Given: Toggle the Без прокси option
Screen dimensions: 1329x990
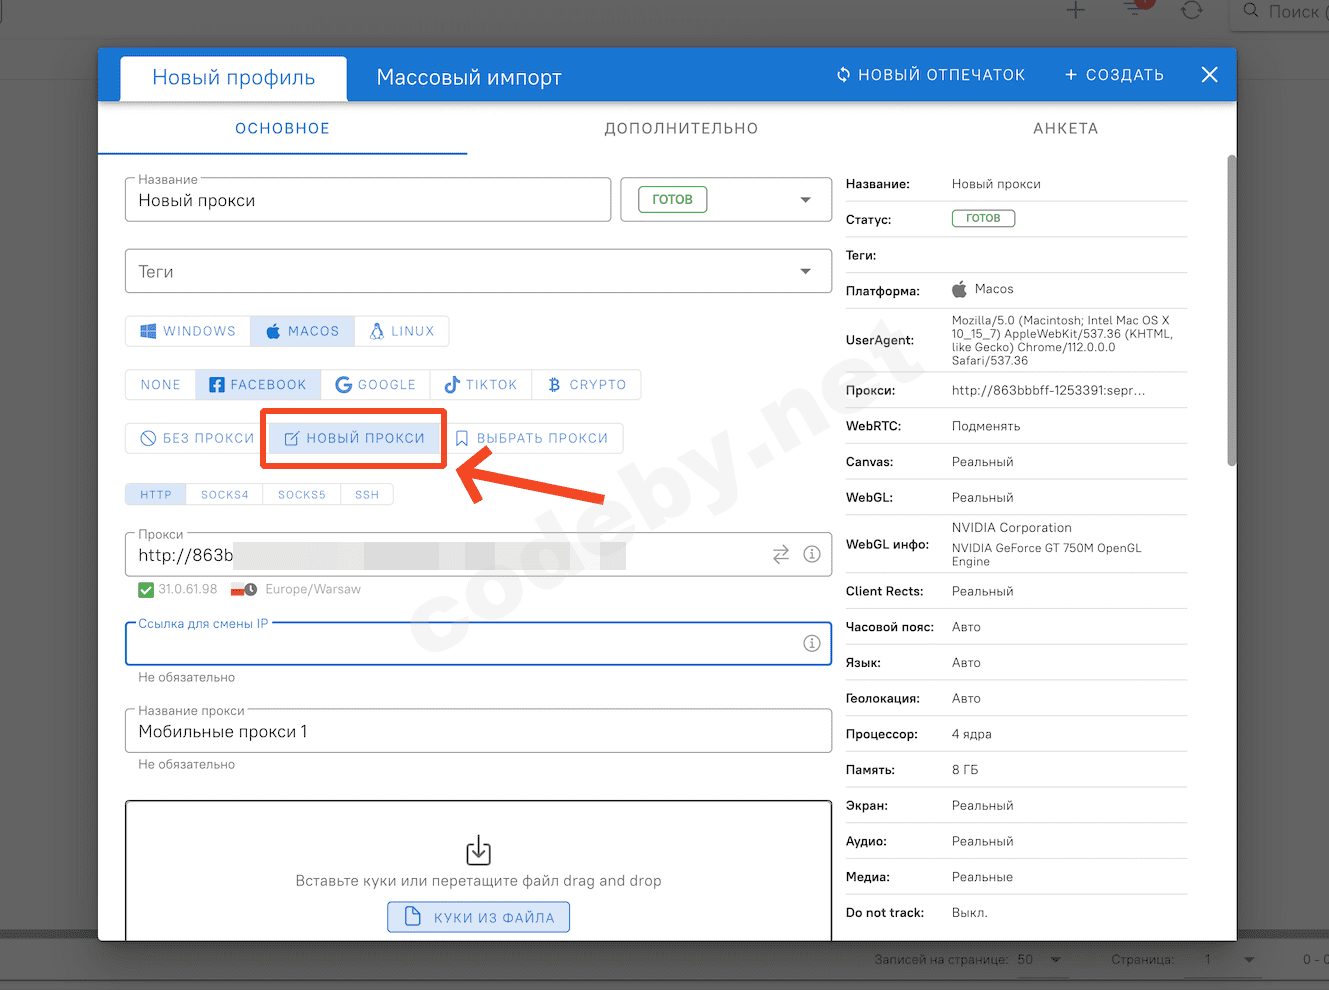Looking at the screenshot, I should click(197, 438).
